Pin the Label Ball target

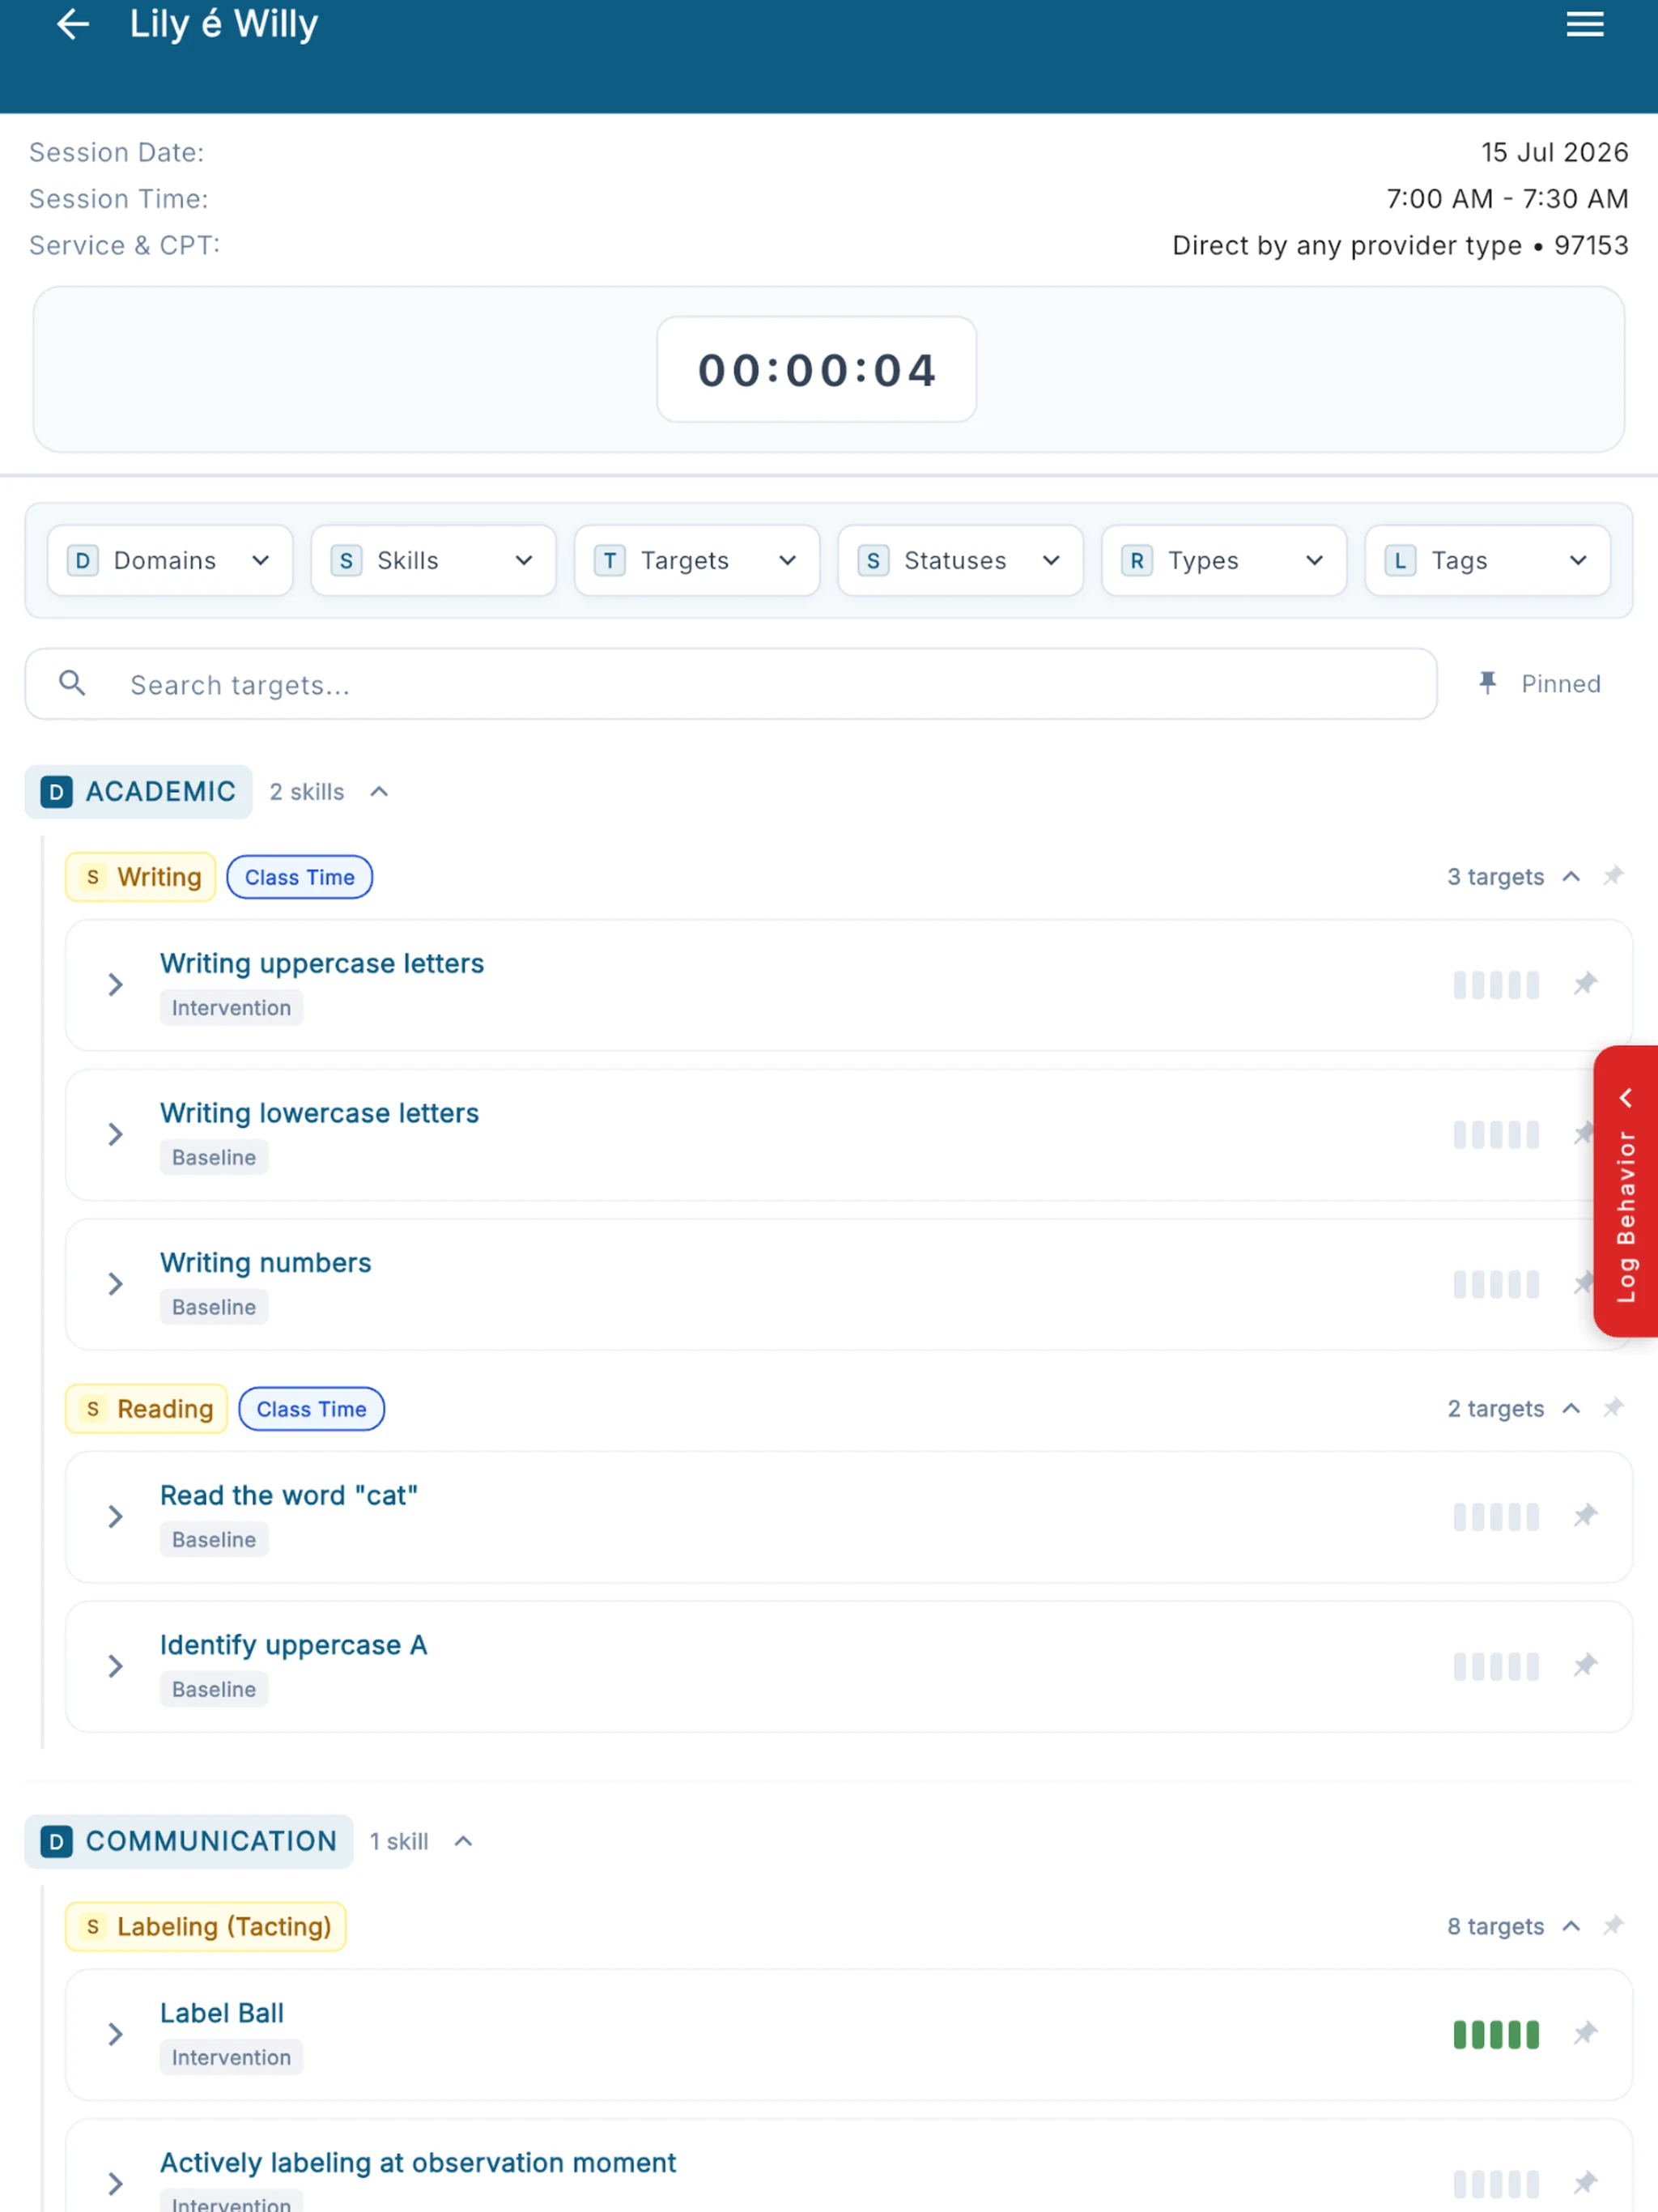[x=1585, y=2033]
